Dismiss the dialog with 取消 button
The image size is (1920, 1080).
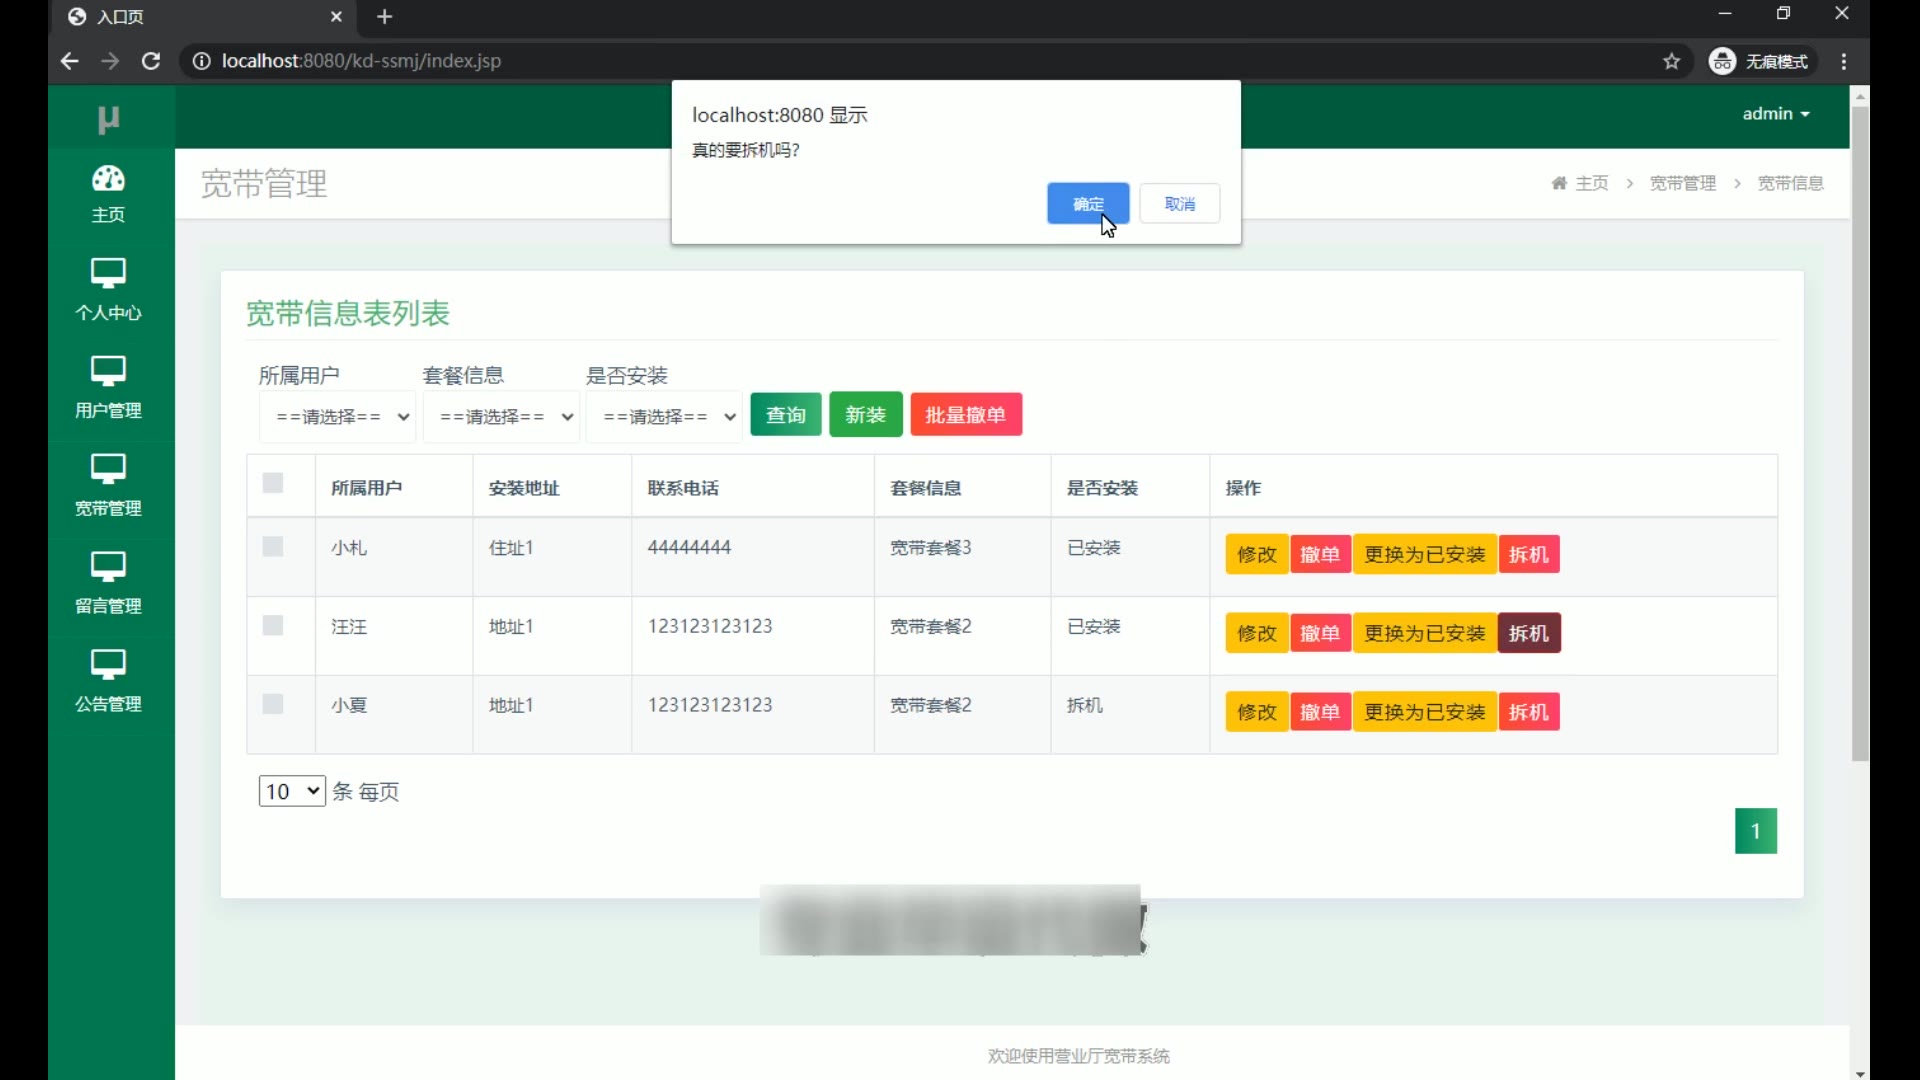1179,204
